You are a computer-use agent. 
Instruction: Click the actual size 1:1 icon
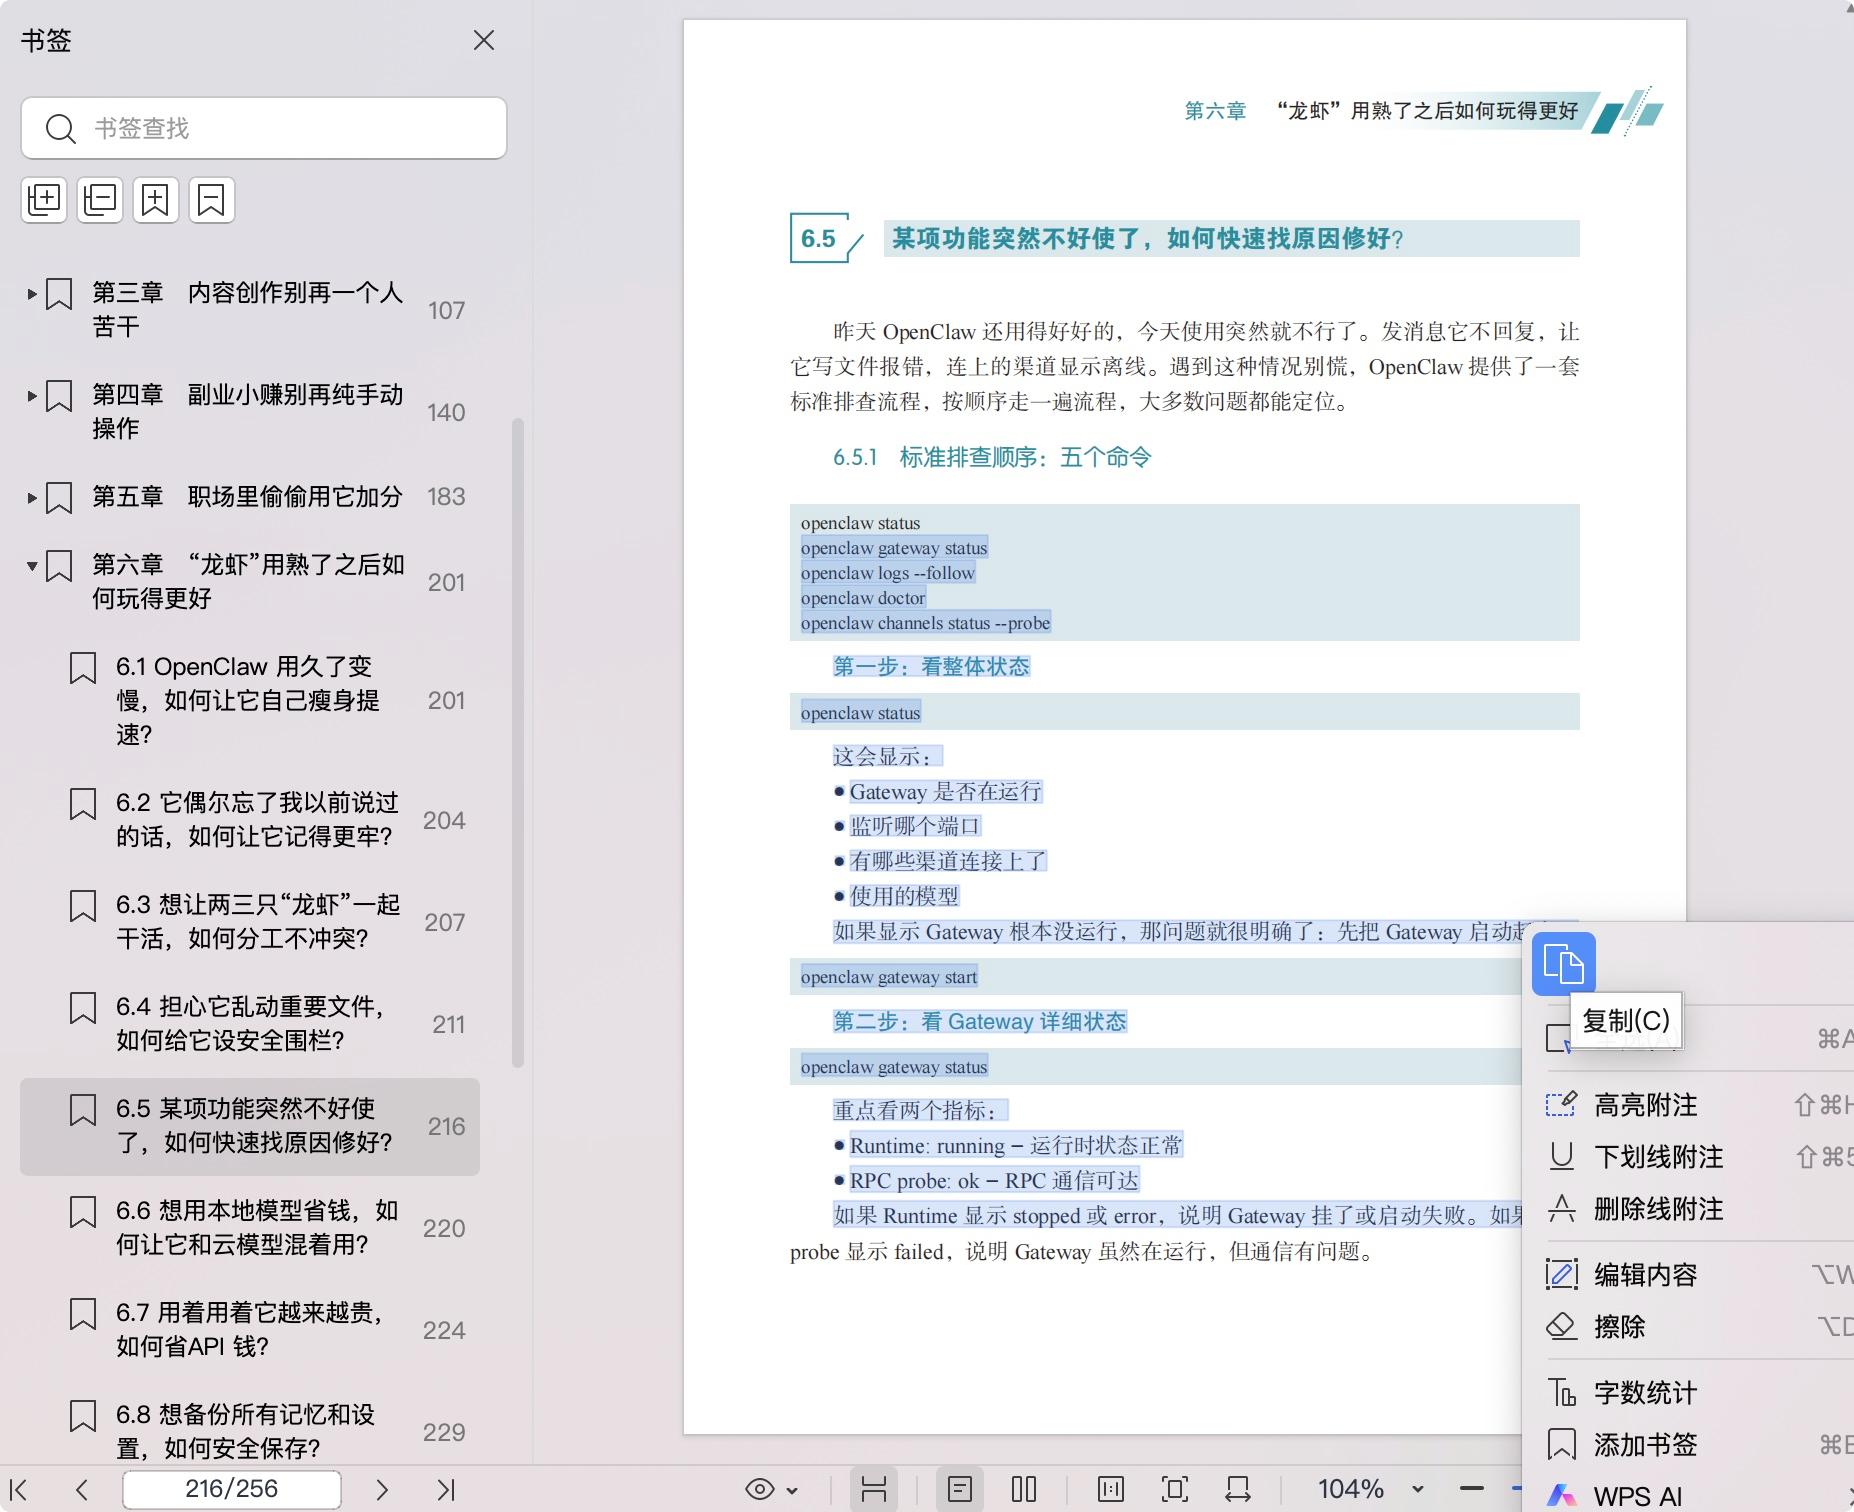pos(1111,1489)
